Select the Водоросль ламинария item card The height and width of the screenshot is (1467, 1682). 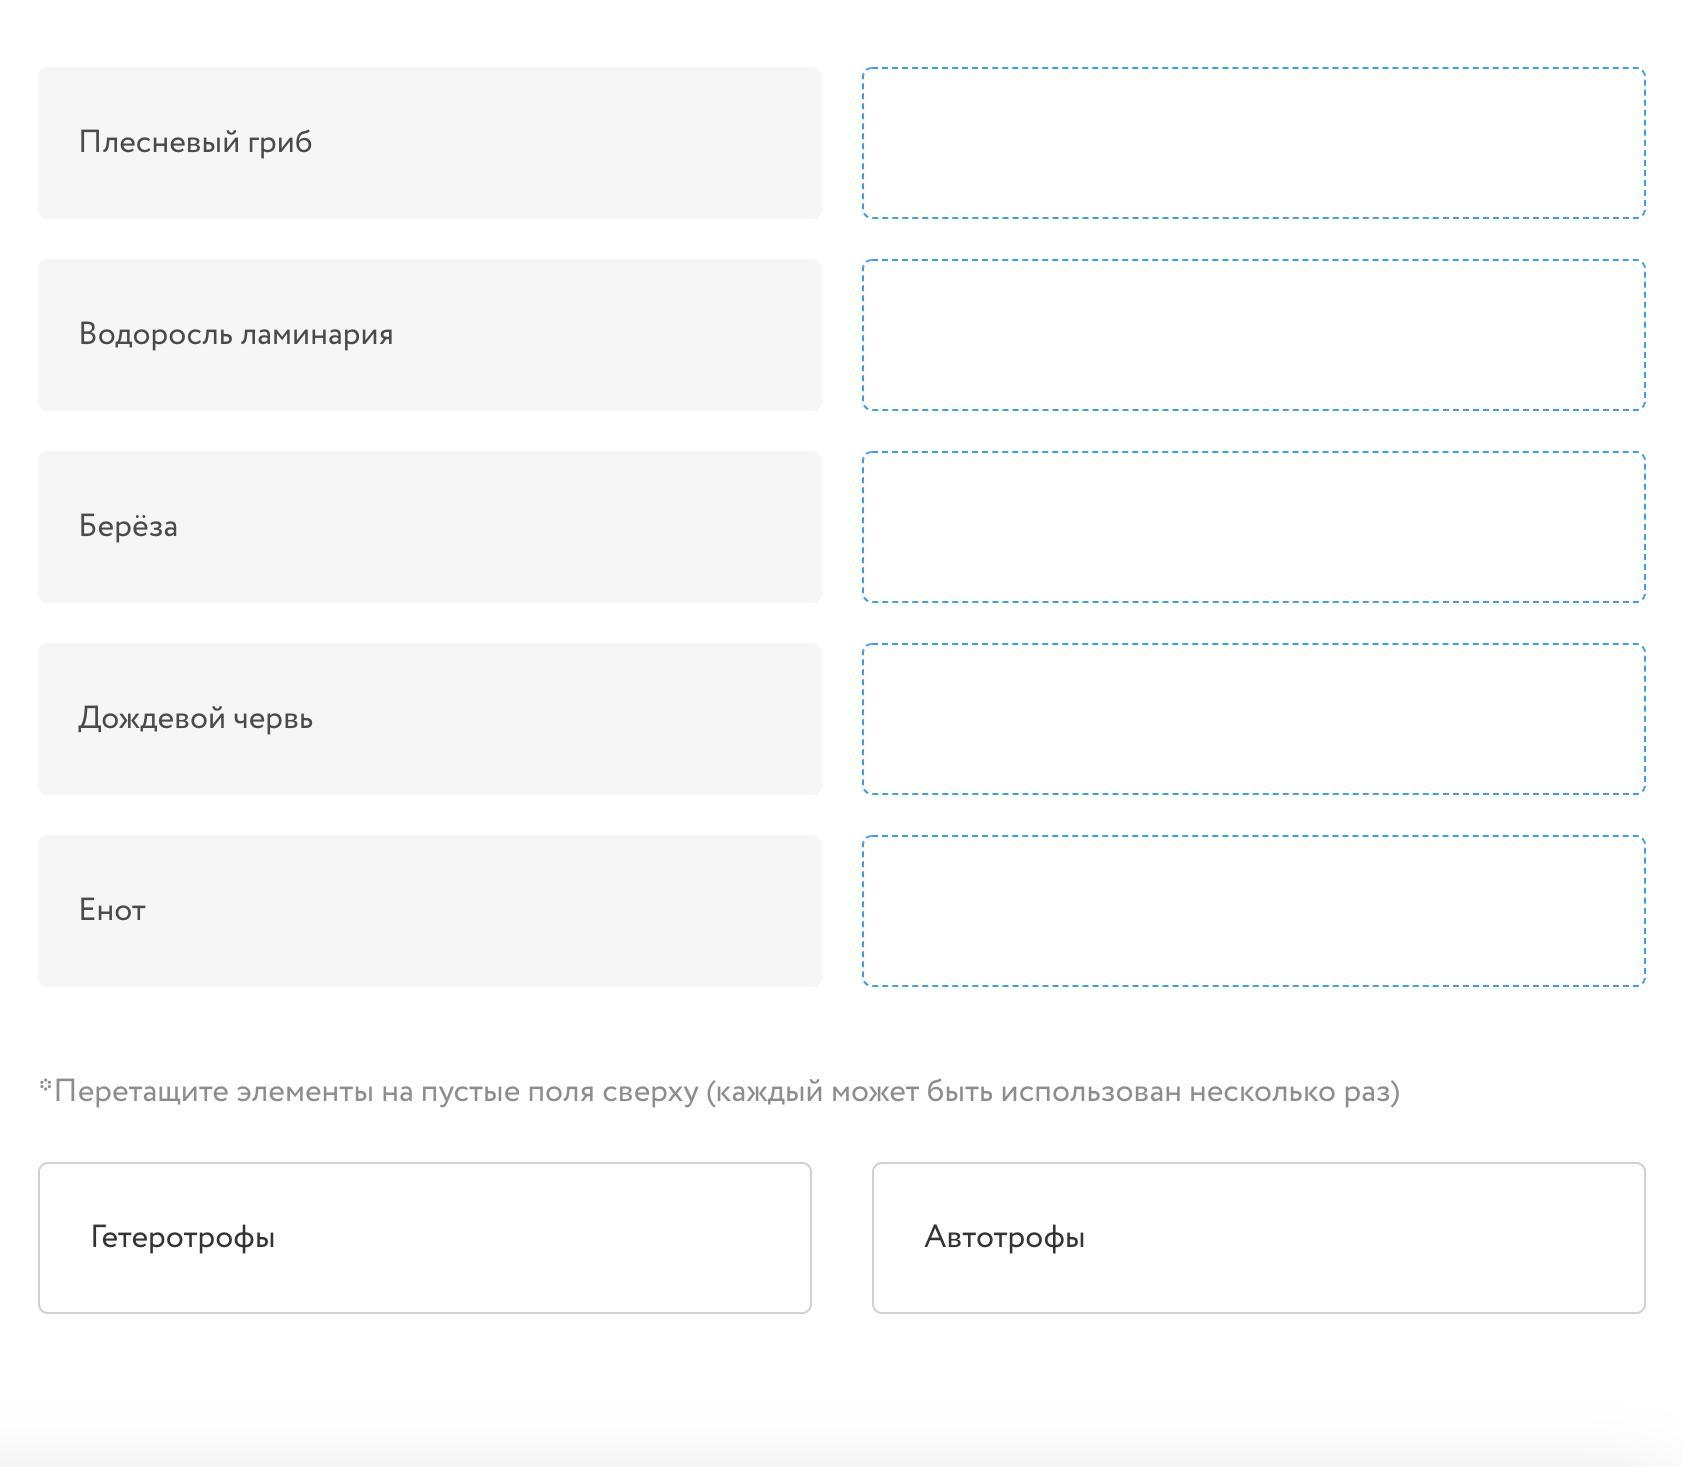coord(429,335)
